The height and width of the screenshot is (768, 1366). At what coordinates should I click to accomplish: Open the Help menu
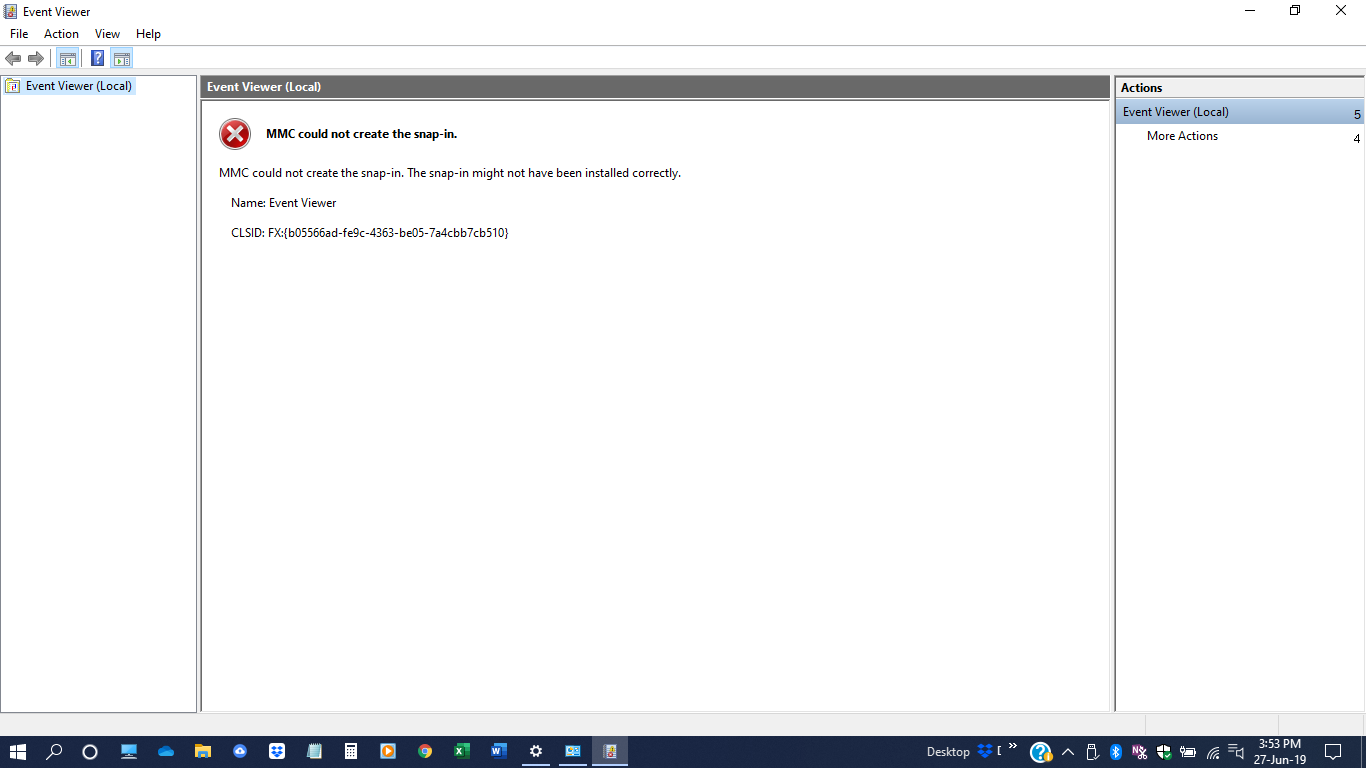(x=148, y=34)
